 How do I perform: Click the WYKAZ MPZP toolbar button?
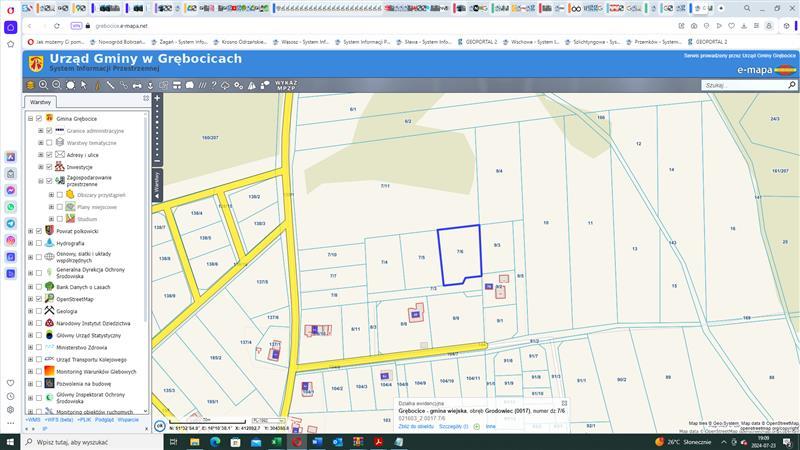(x=286, y=85)
